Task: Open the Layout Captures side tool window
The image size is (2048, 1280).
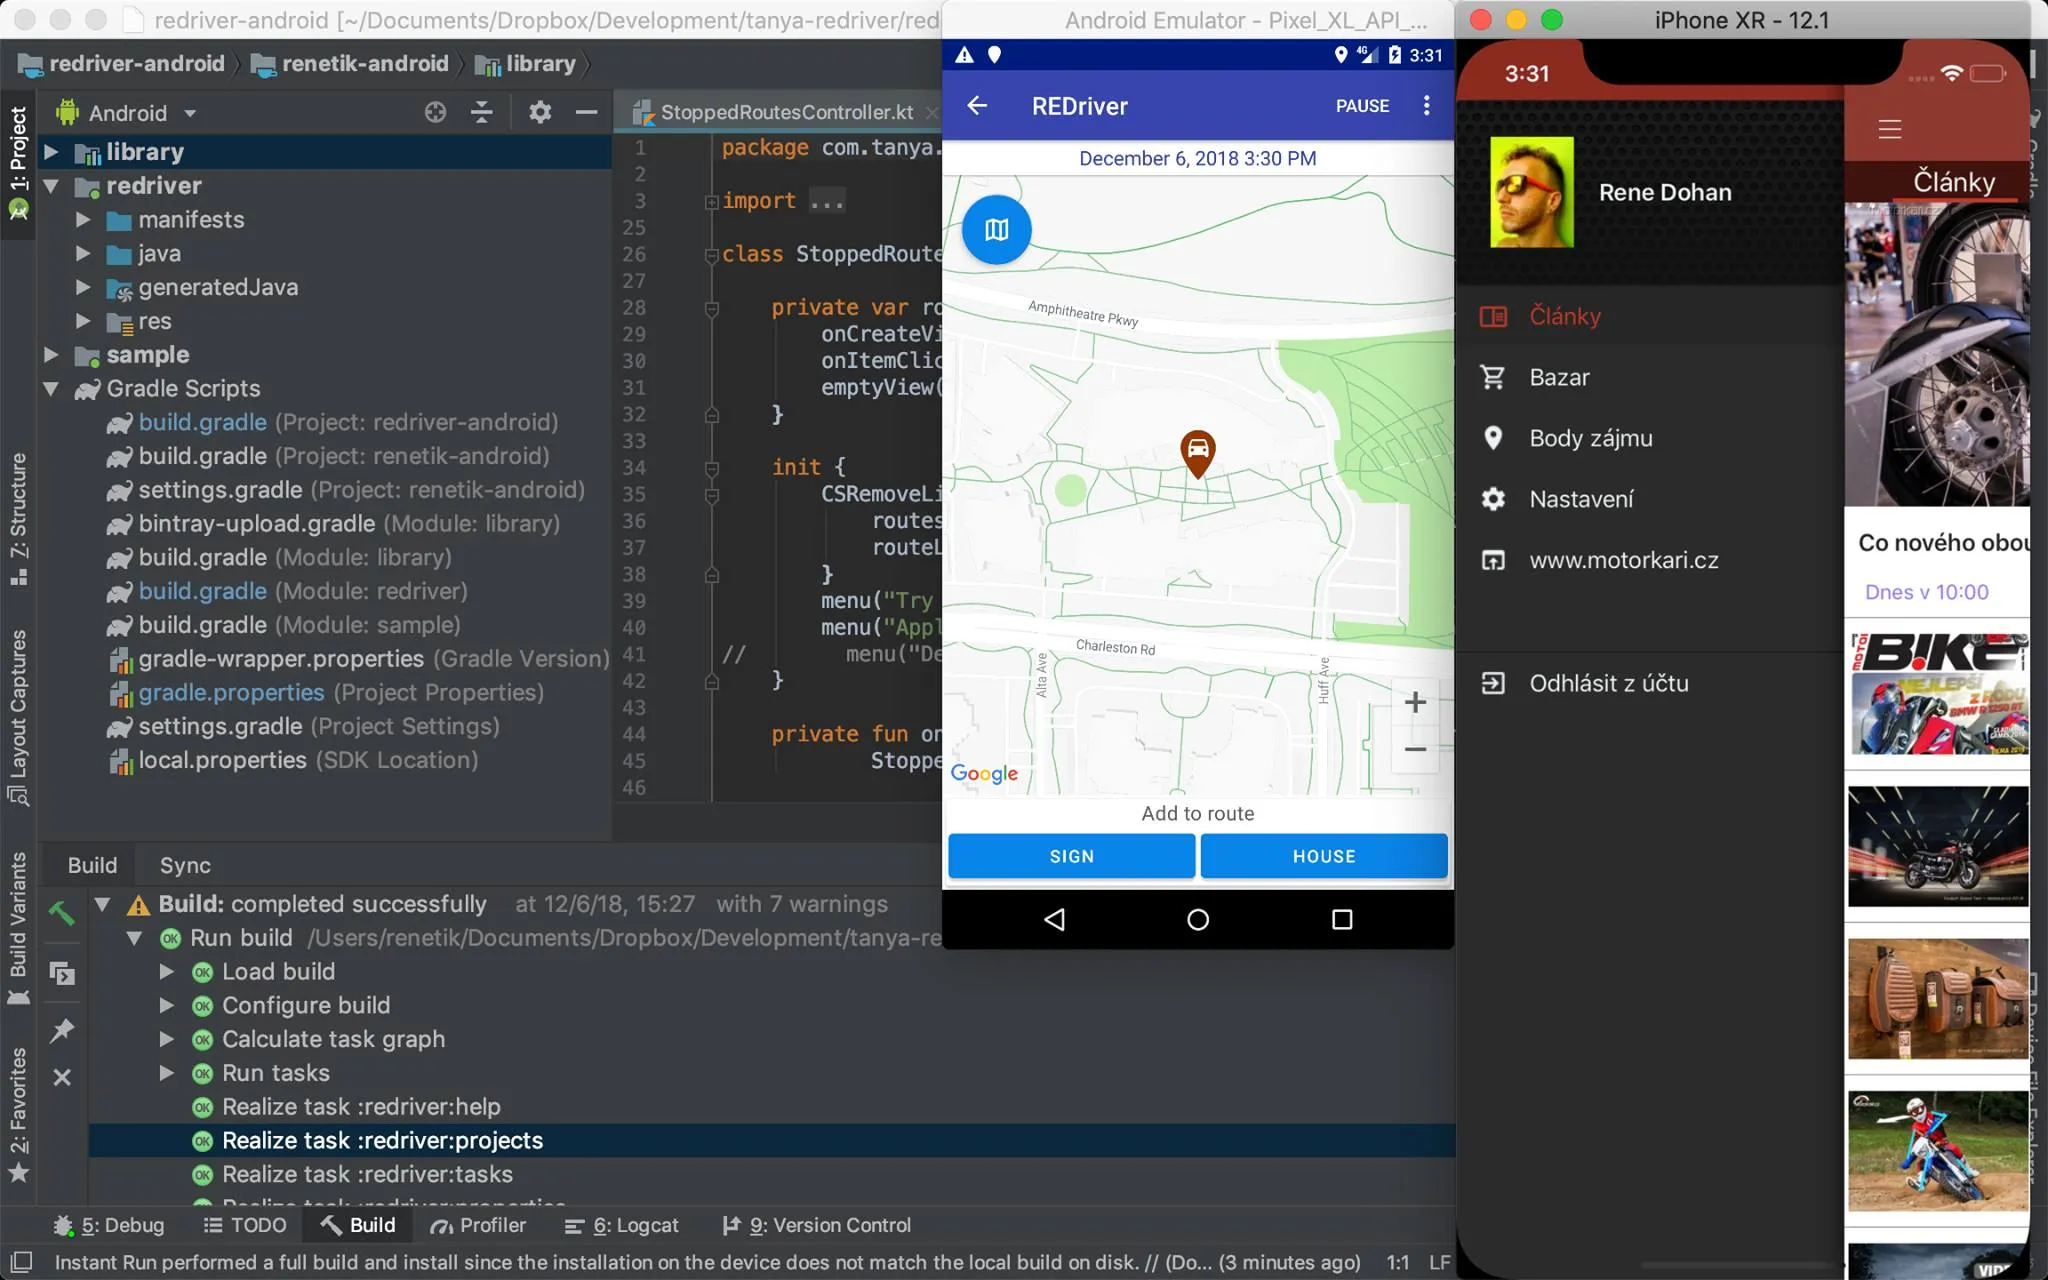Action: point(18,716)
